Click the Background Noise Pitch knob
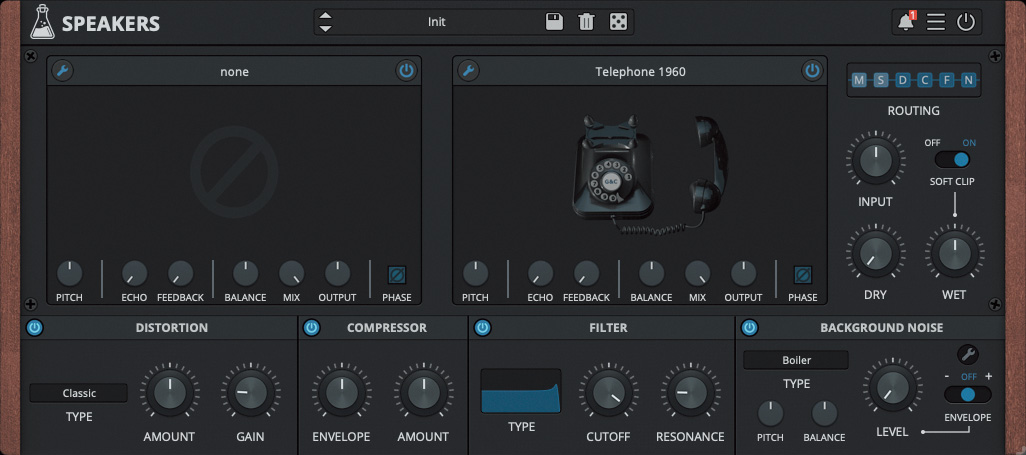Image resolution: width=1026 pixels, height=455 pixels. [x=770, y=414]
